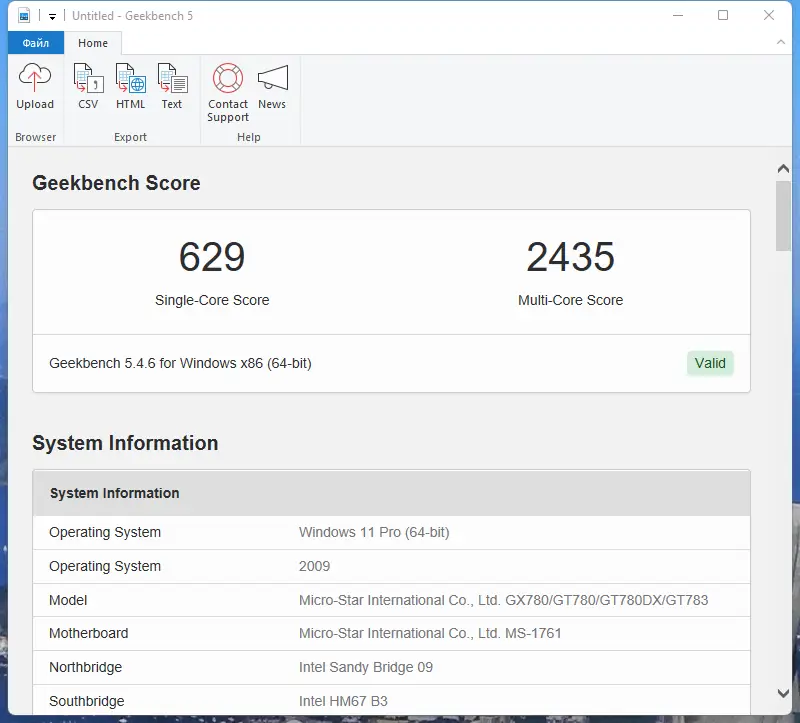
Task: Open the quick access toolbar dropdown
Action: [52, 16]
